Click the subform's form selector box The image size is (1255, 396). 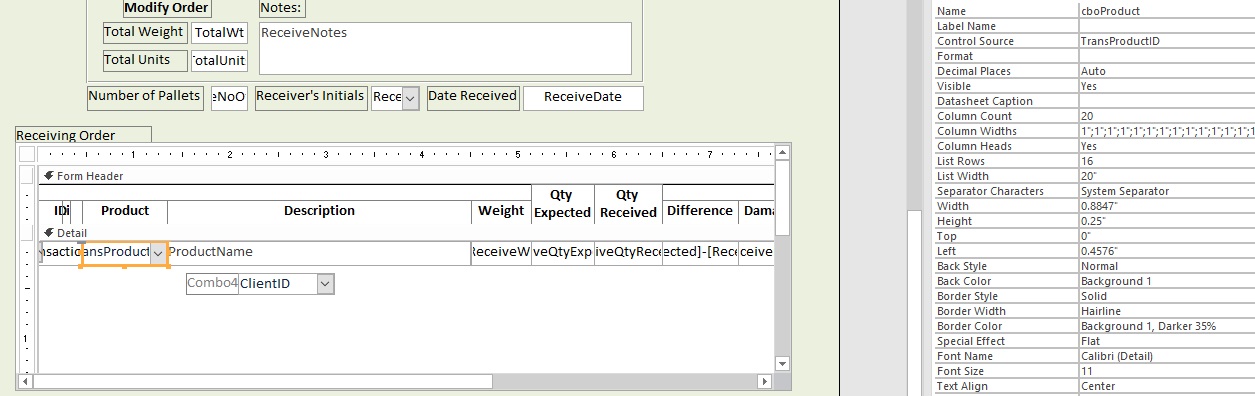tap(28, 154)
